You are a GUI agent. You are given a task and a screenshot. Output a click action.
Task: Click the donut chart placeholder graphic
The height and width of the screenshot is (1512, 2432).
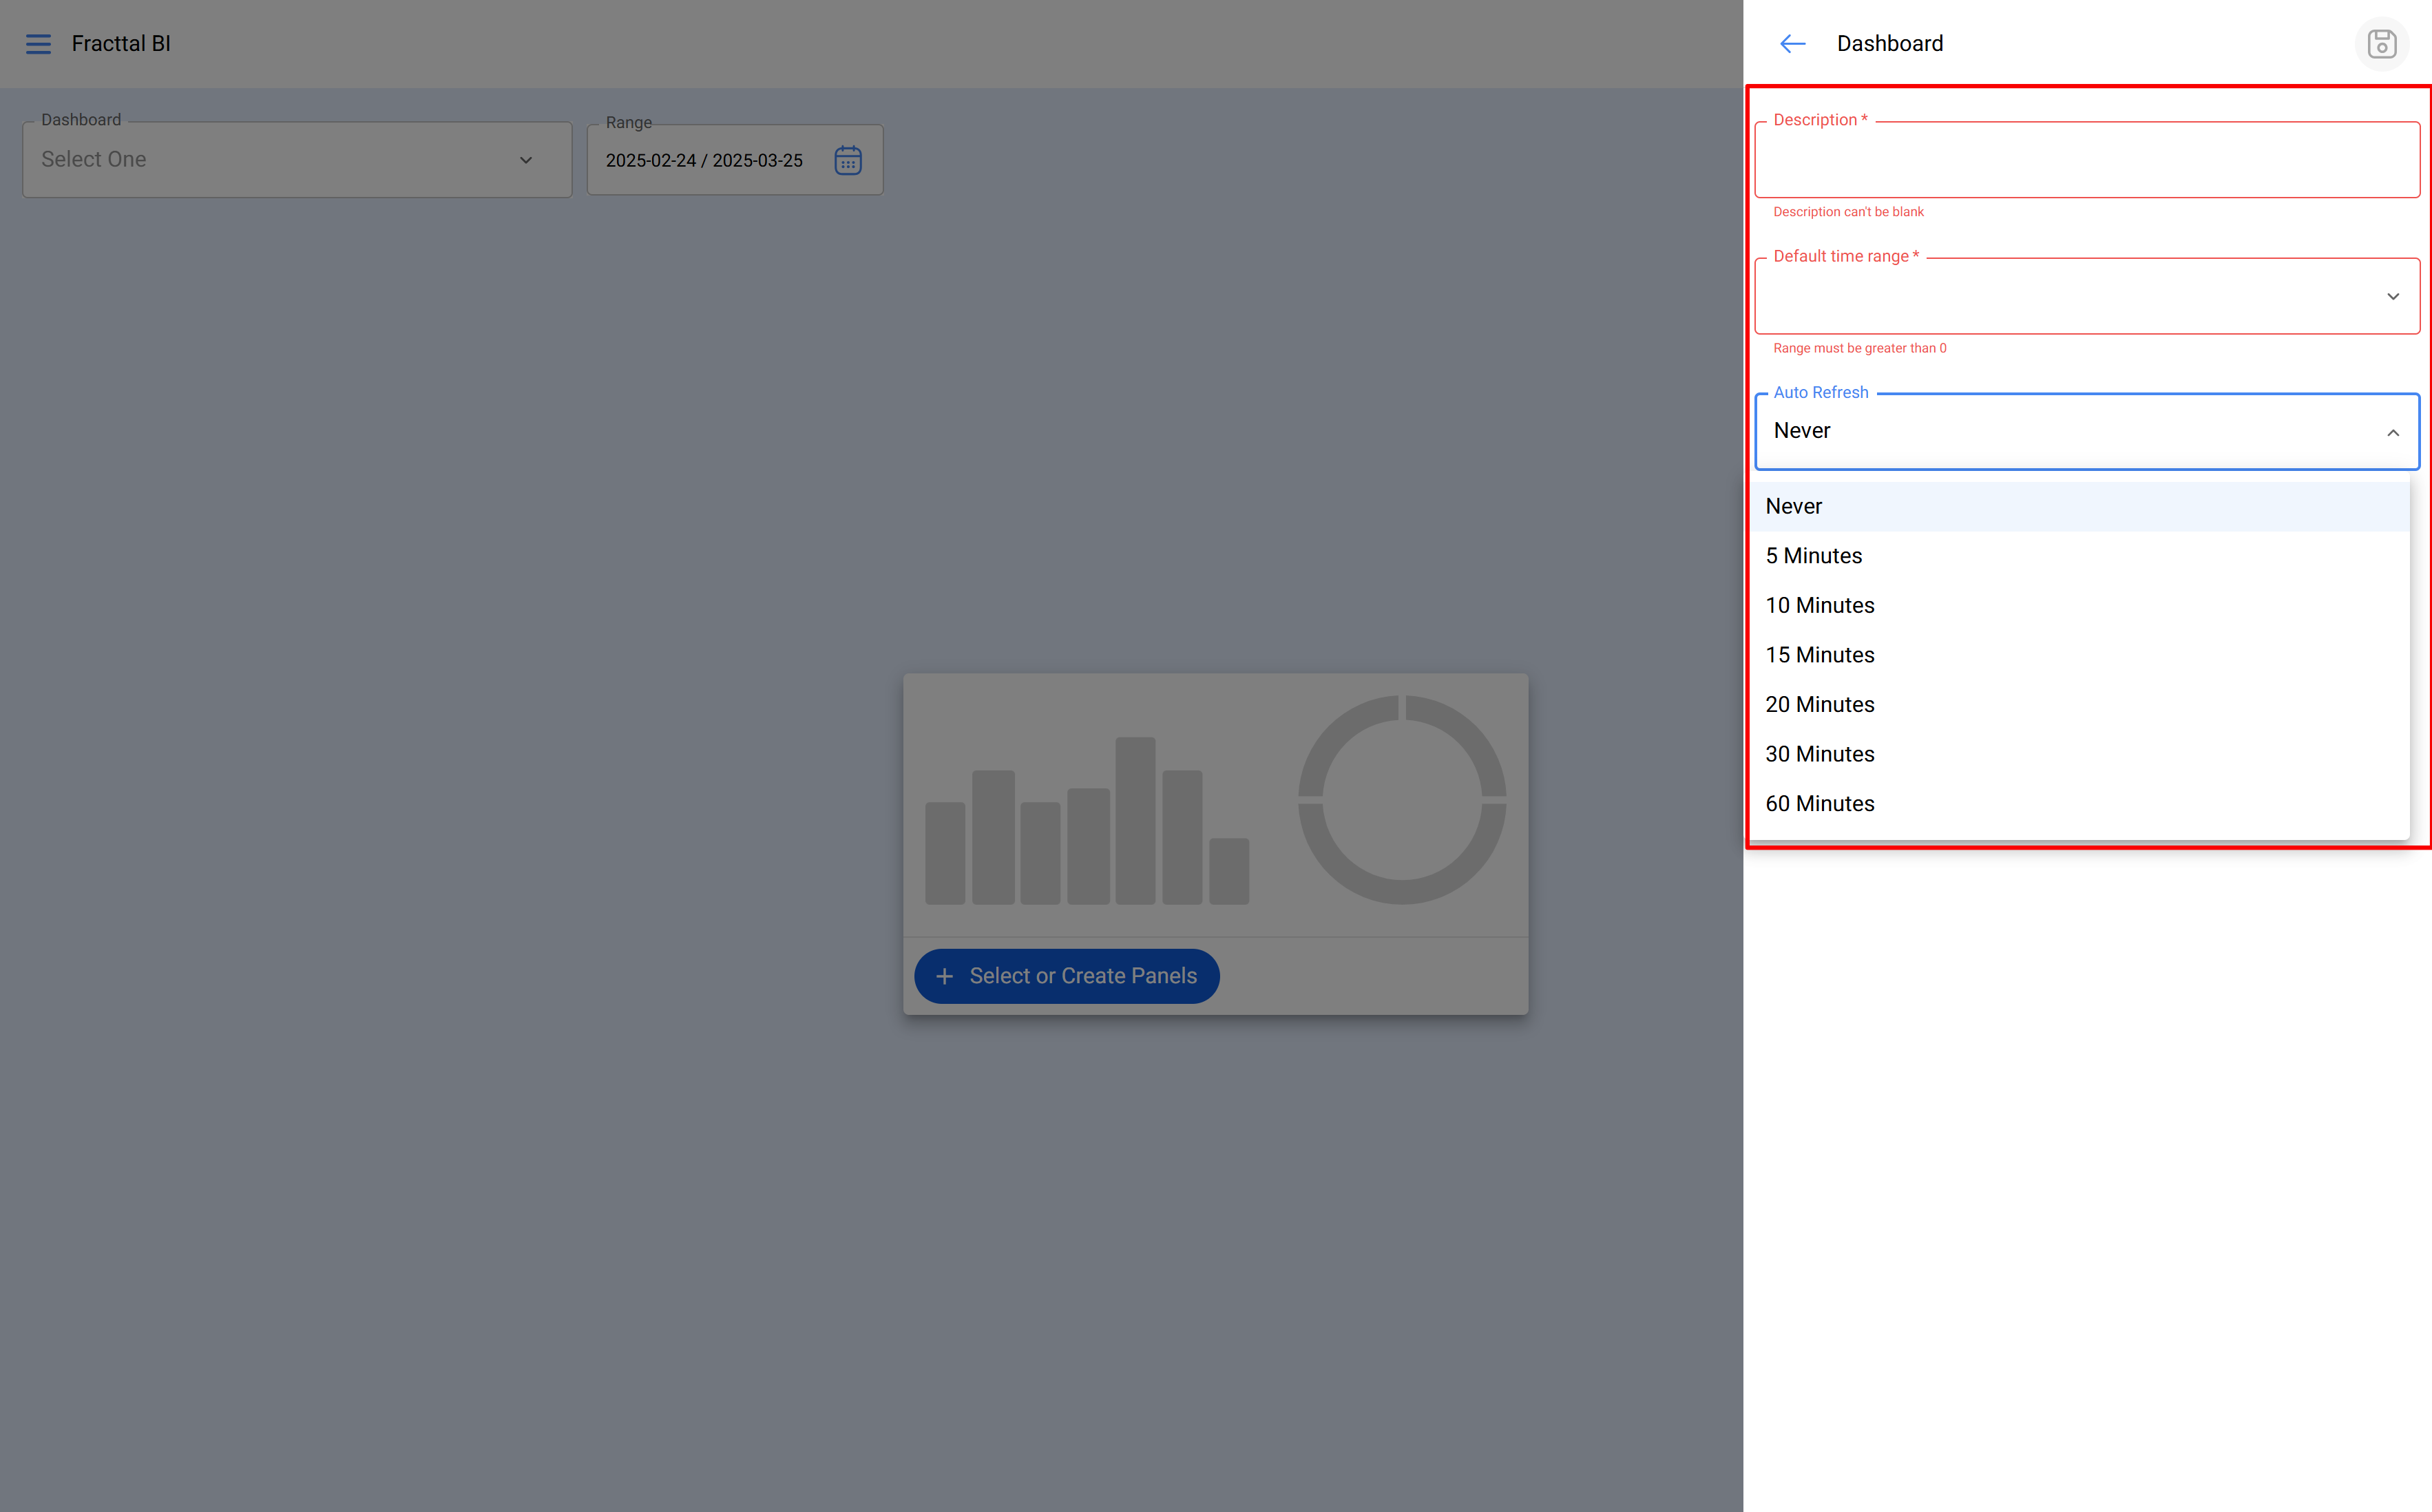click(1402, 800)
